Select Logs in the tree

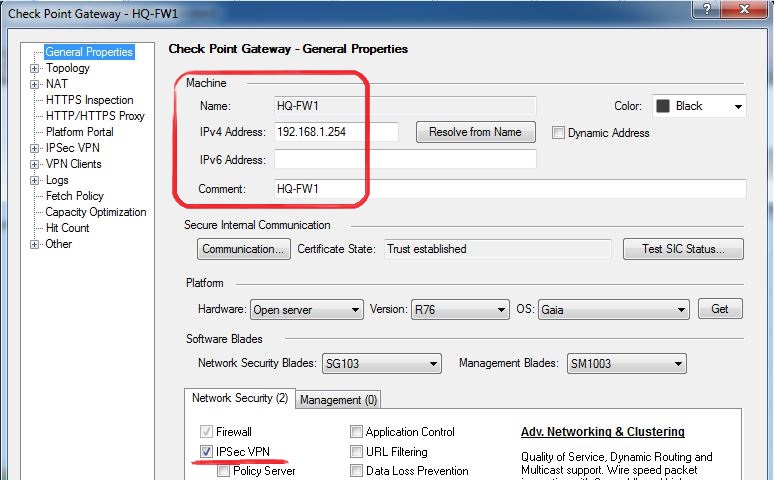click(57, 180)
